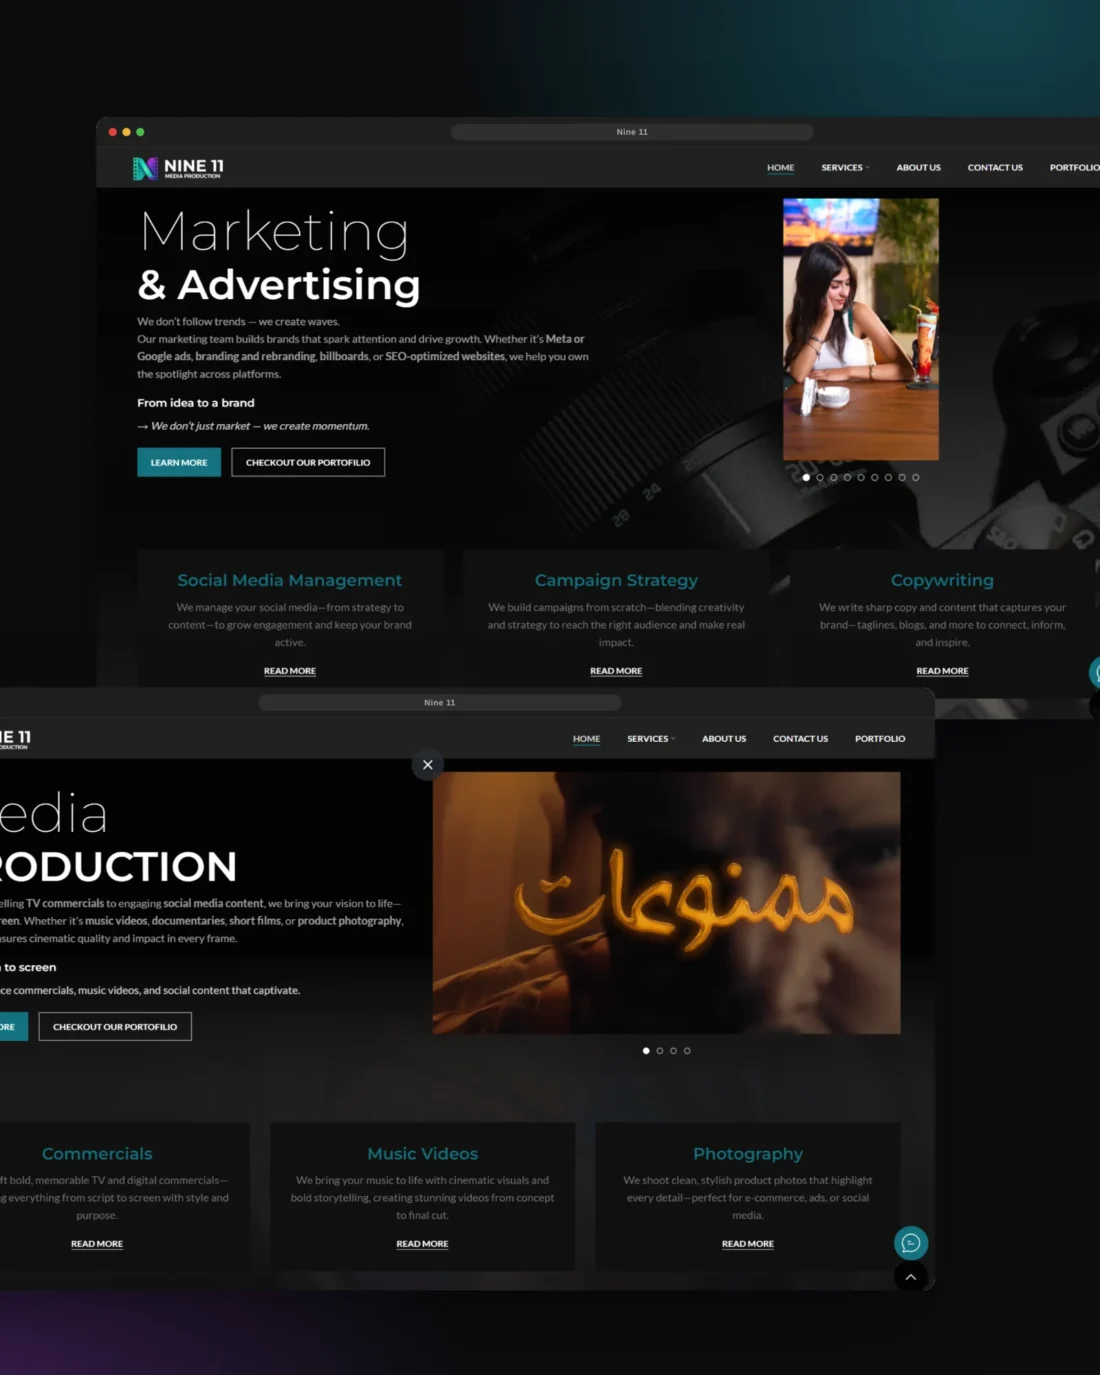The image size is (1100, 1375).
Task: Click the Campaign Strategy card heading
Action: [616, 580]
